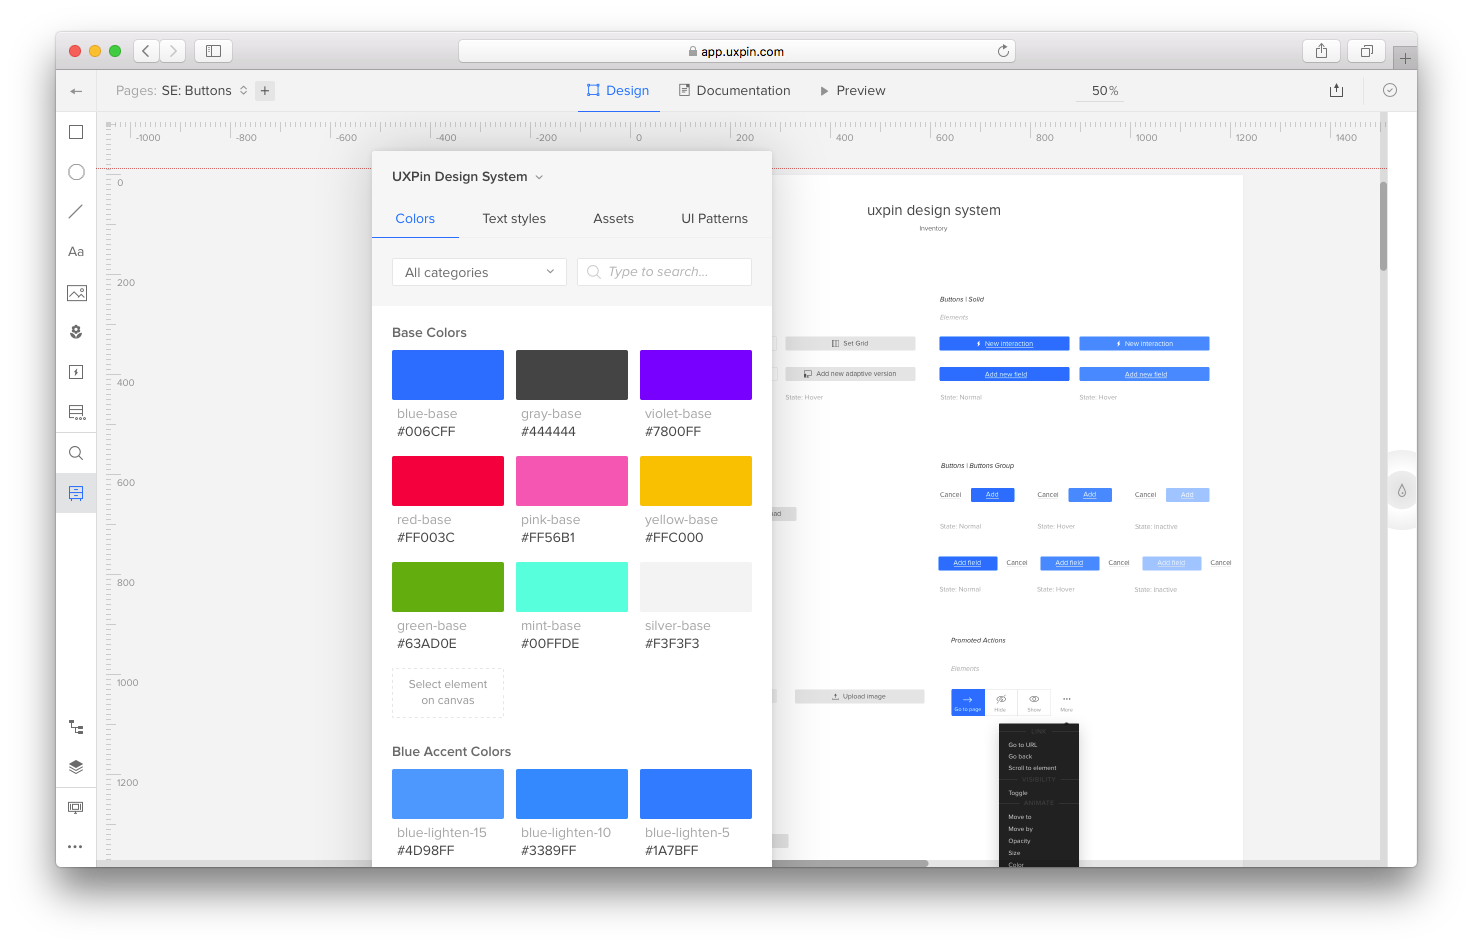This screenshot has height=947, width=1473.
Task: Click Safari's Share button
Action: click(x=1322, y=51)
